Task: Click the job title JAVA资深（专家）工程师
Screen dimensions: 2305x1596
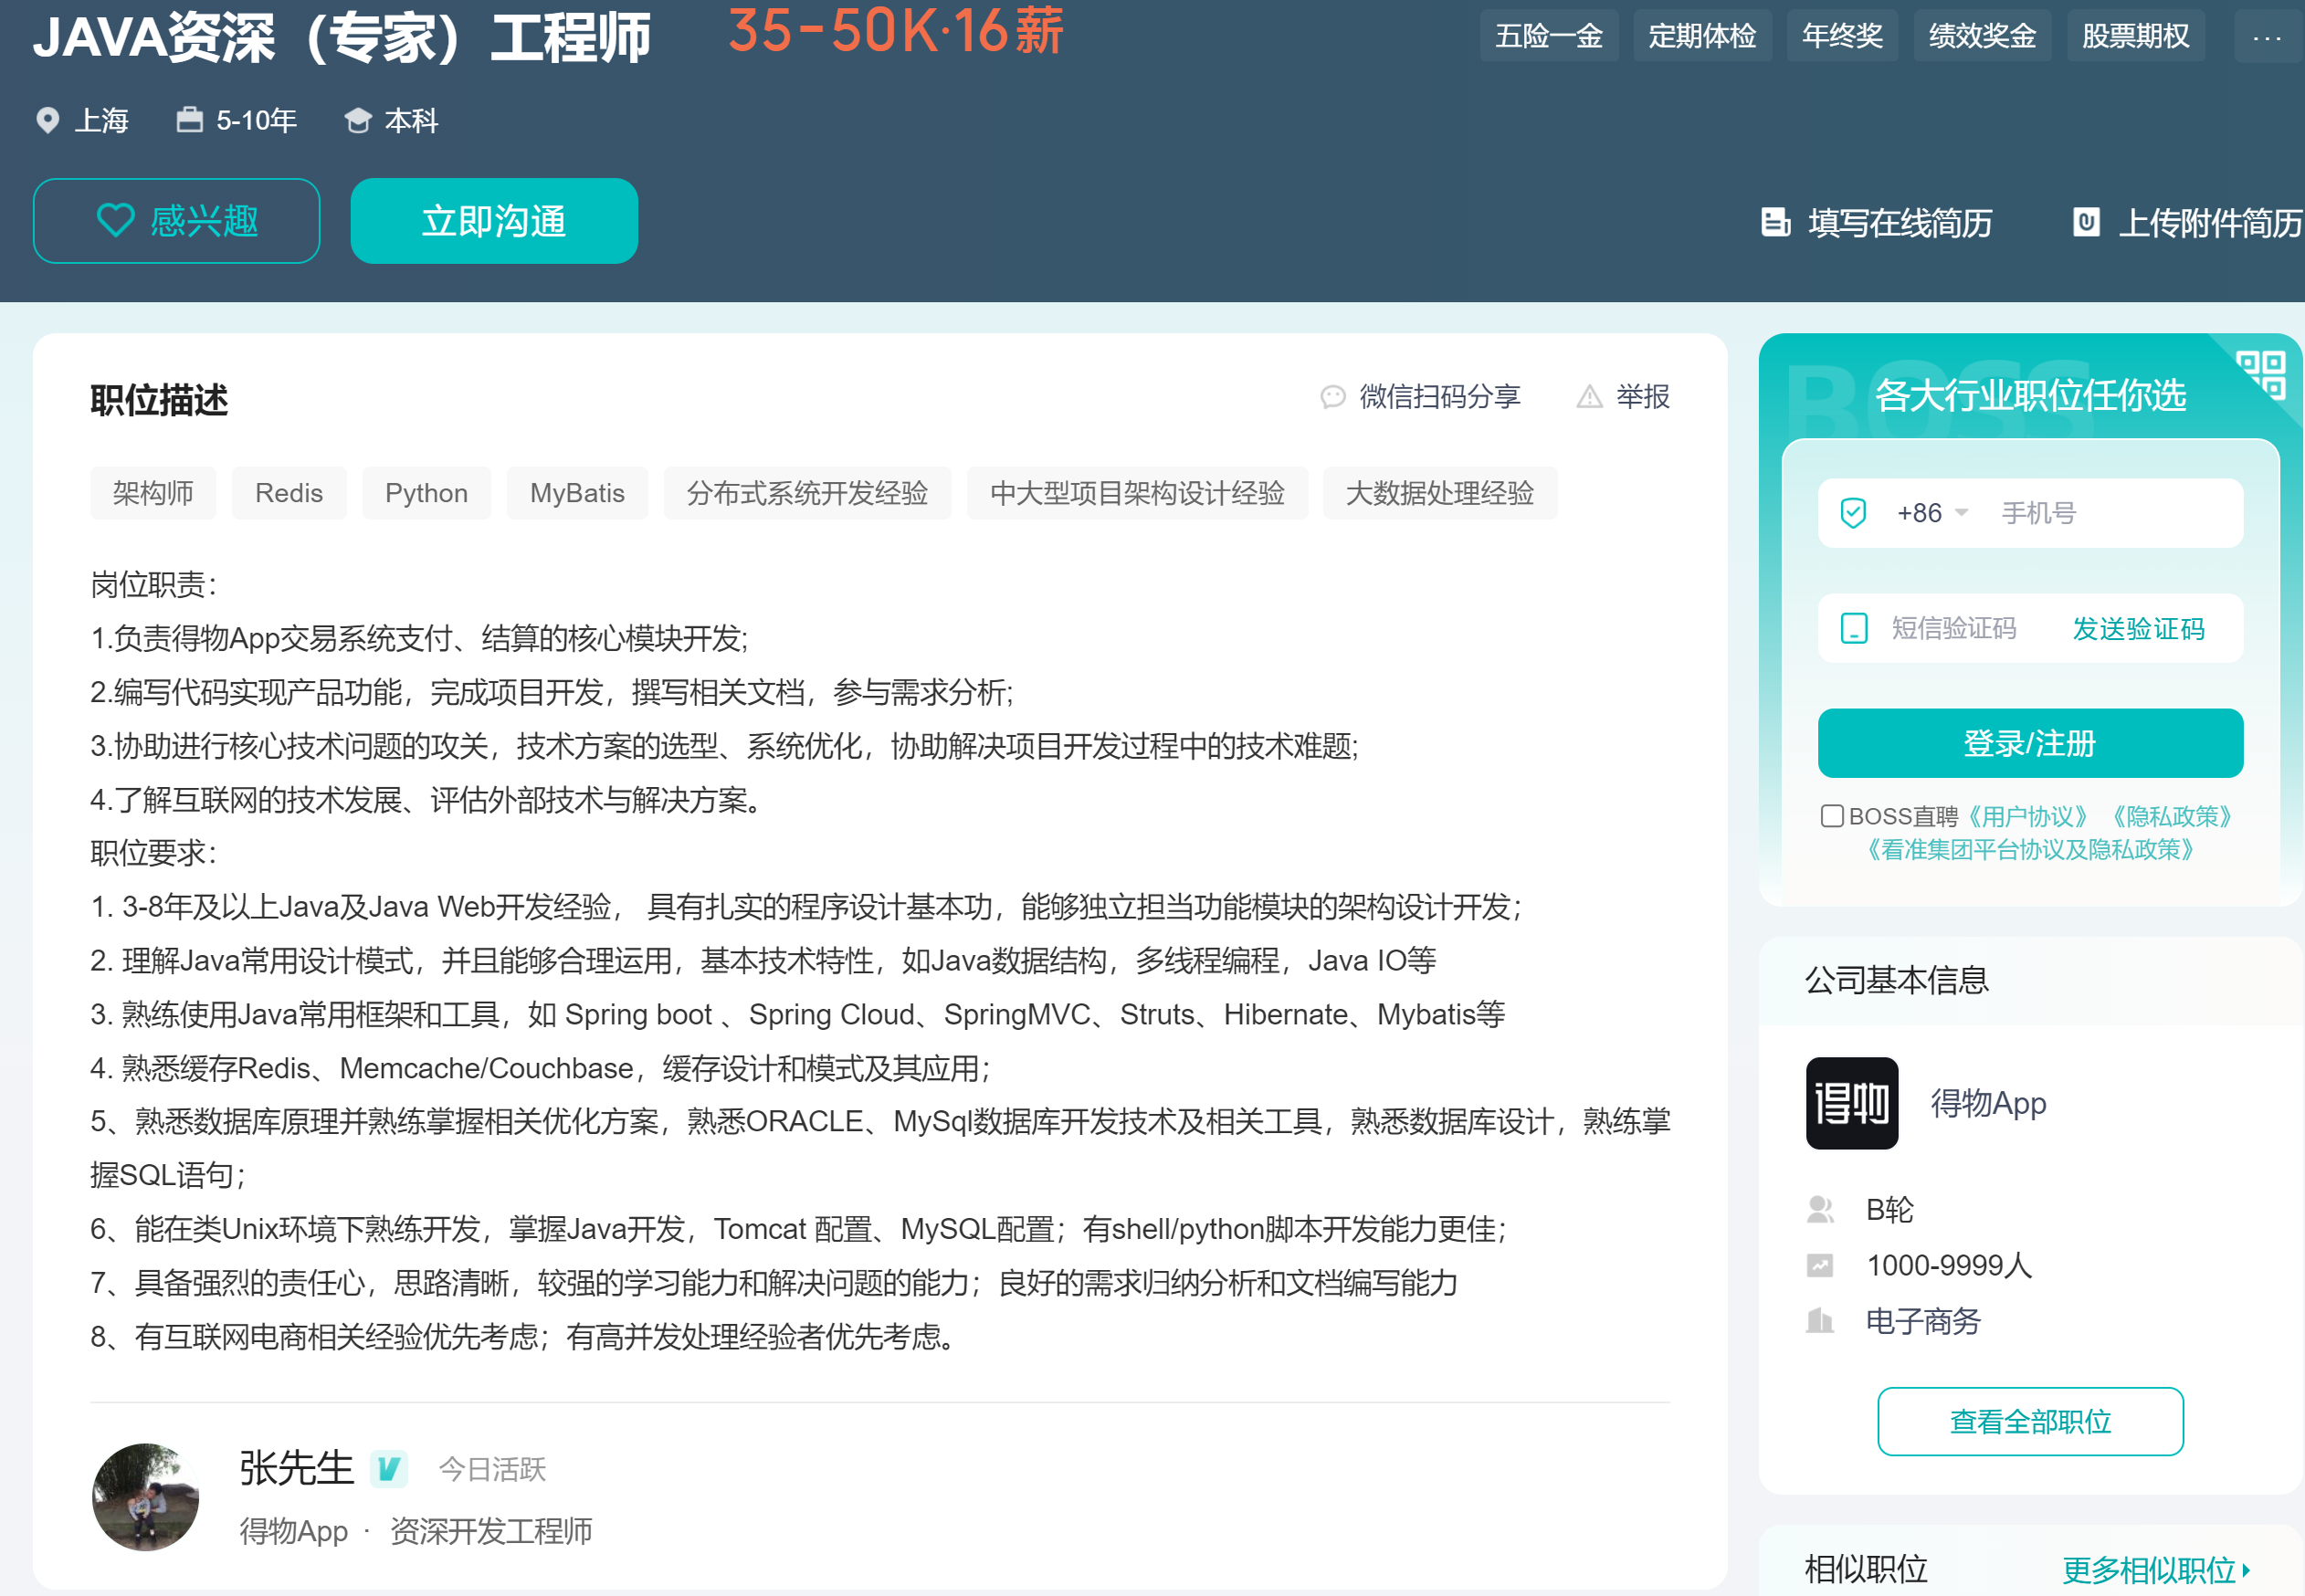Action: [x=342, y=37]
